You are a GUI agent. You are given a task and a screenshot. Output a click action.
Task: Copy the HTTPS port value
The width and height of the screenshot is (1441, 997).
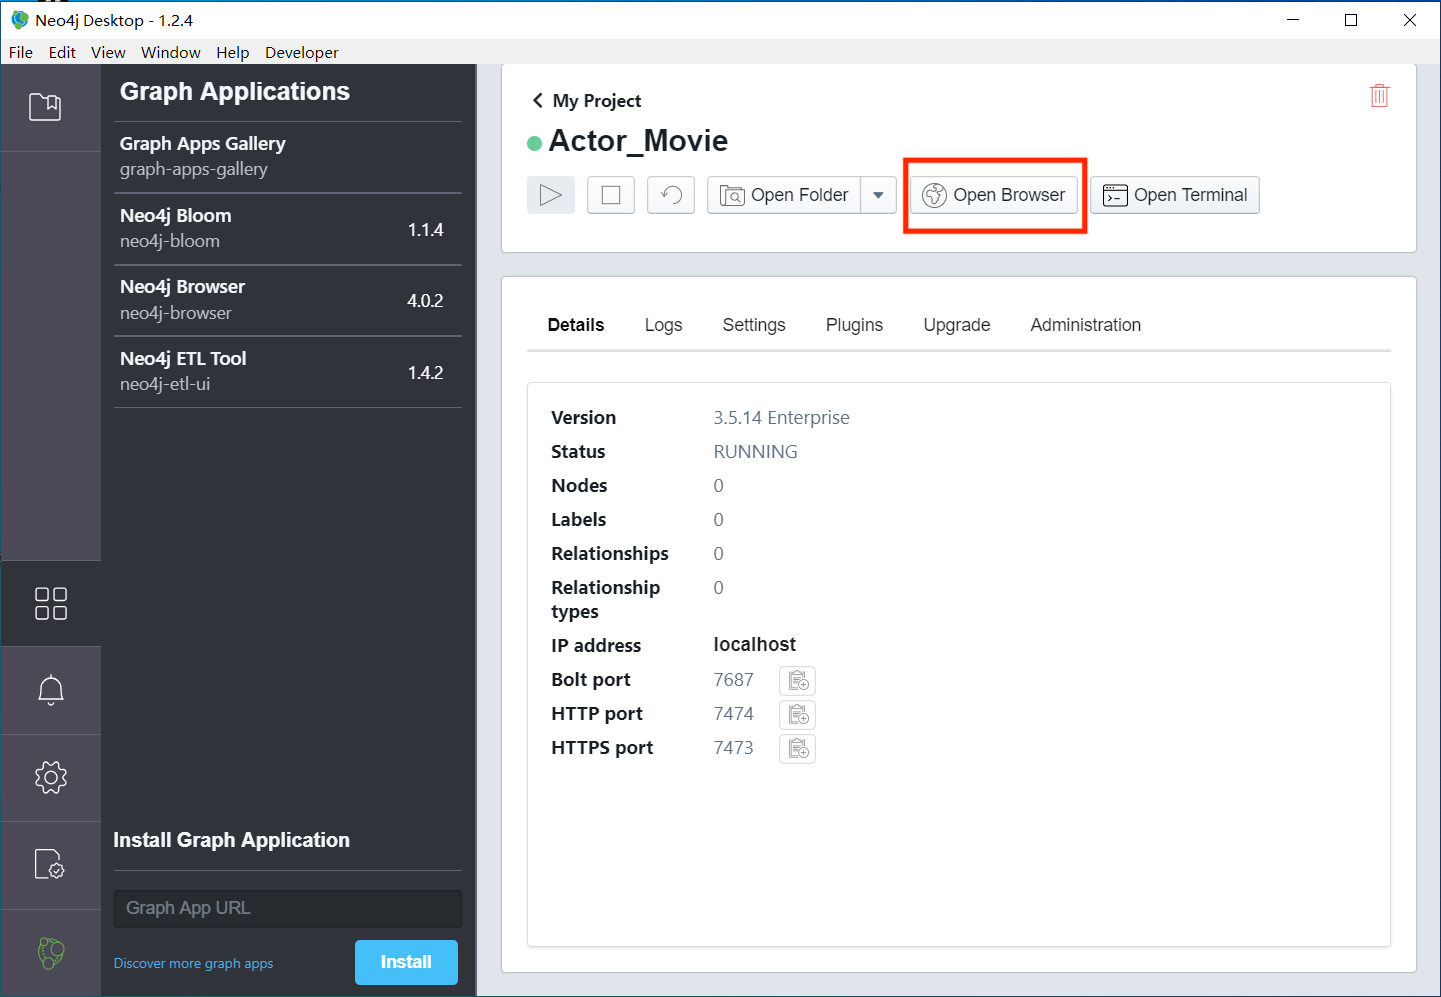(798, 749)
